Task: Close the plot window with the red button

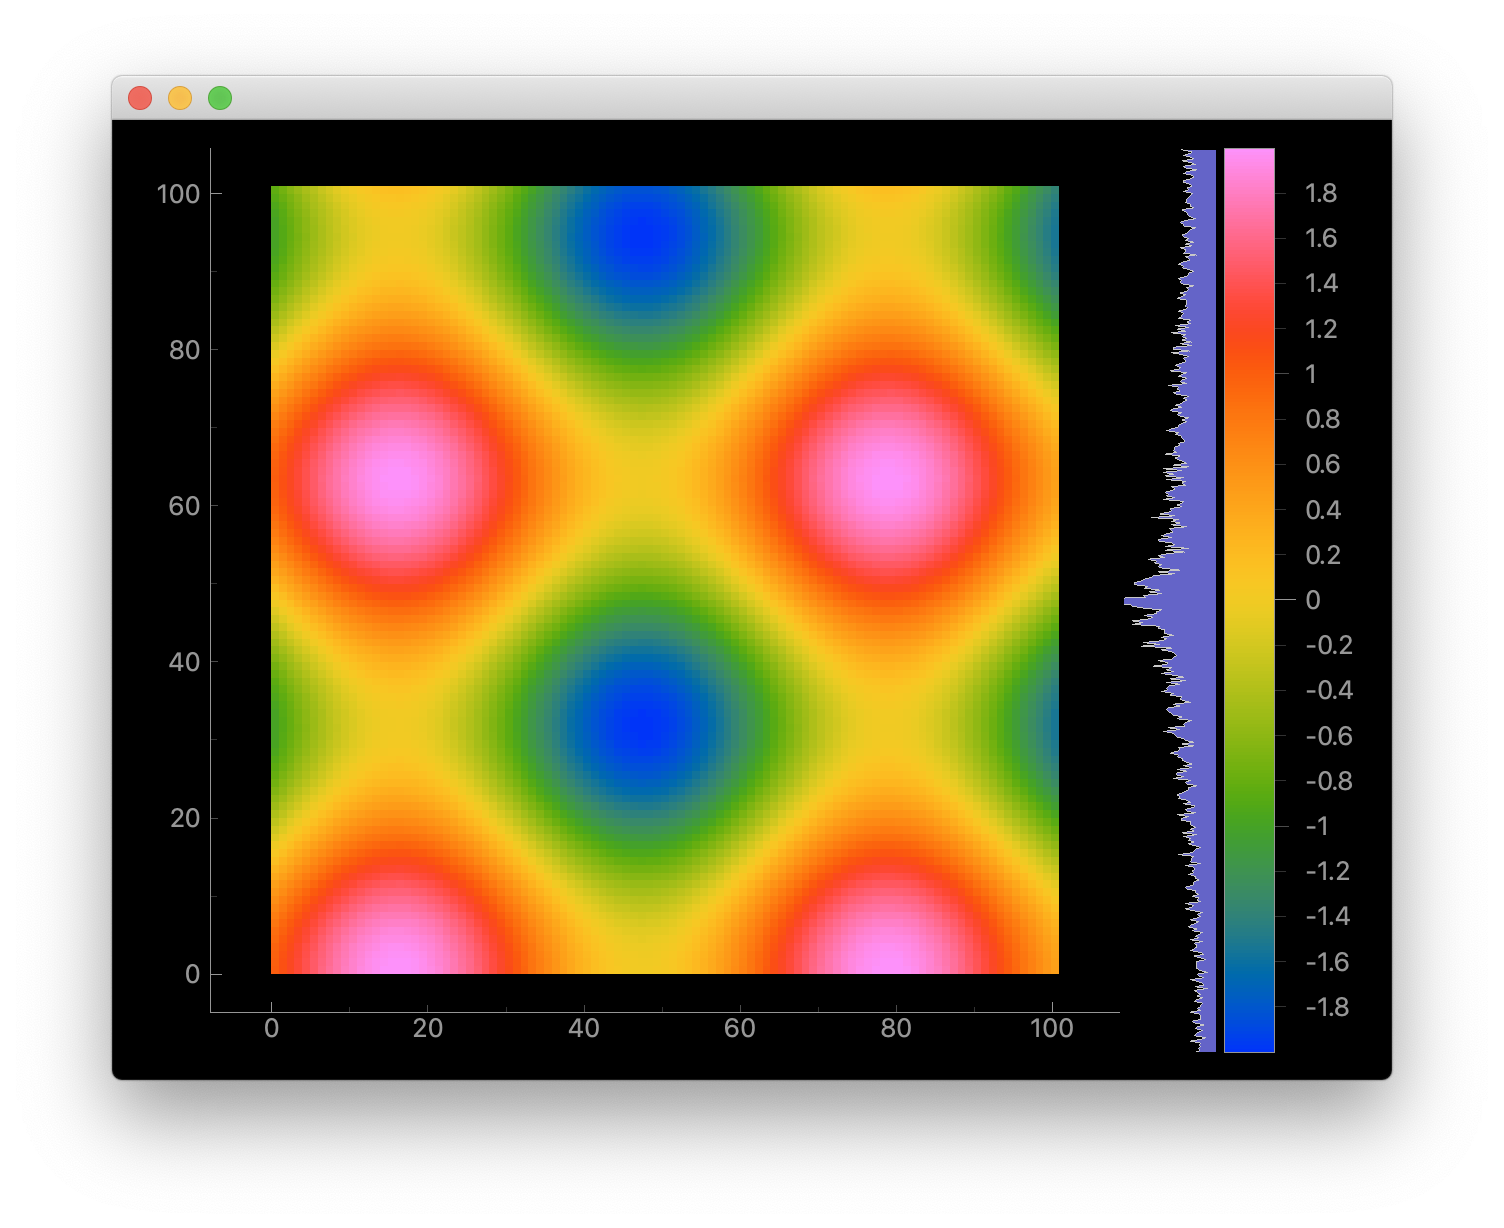Action: click(142, 97)
